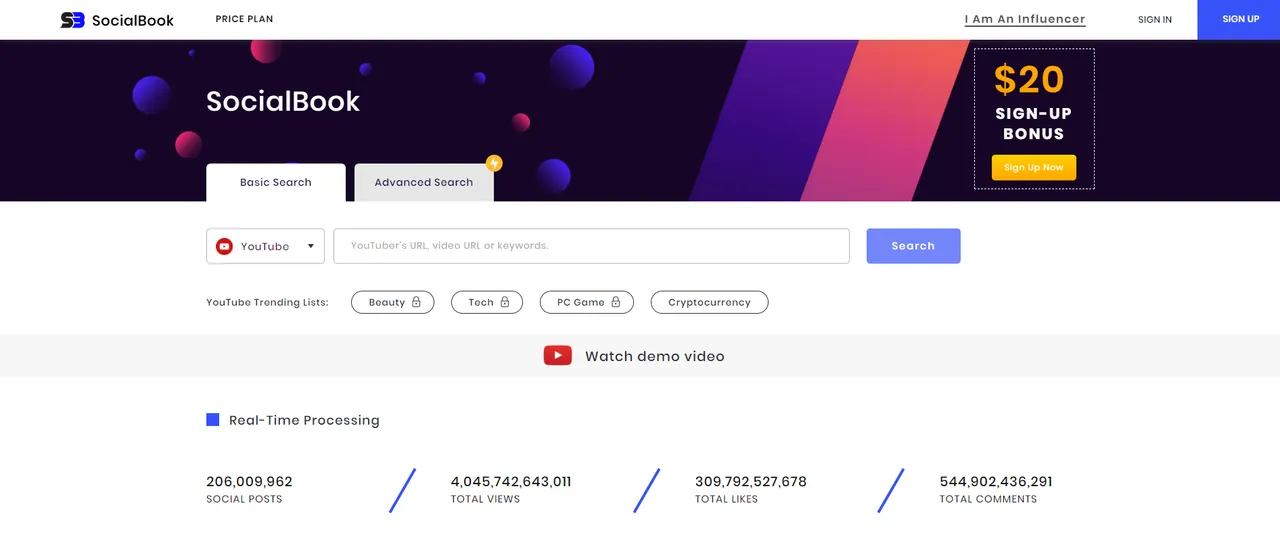This screenshot has height=553, width=1280.
Task: Click the $20 sign-up bonus text
Action: point(1034,105)
